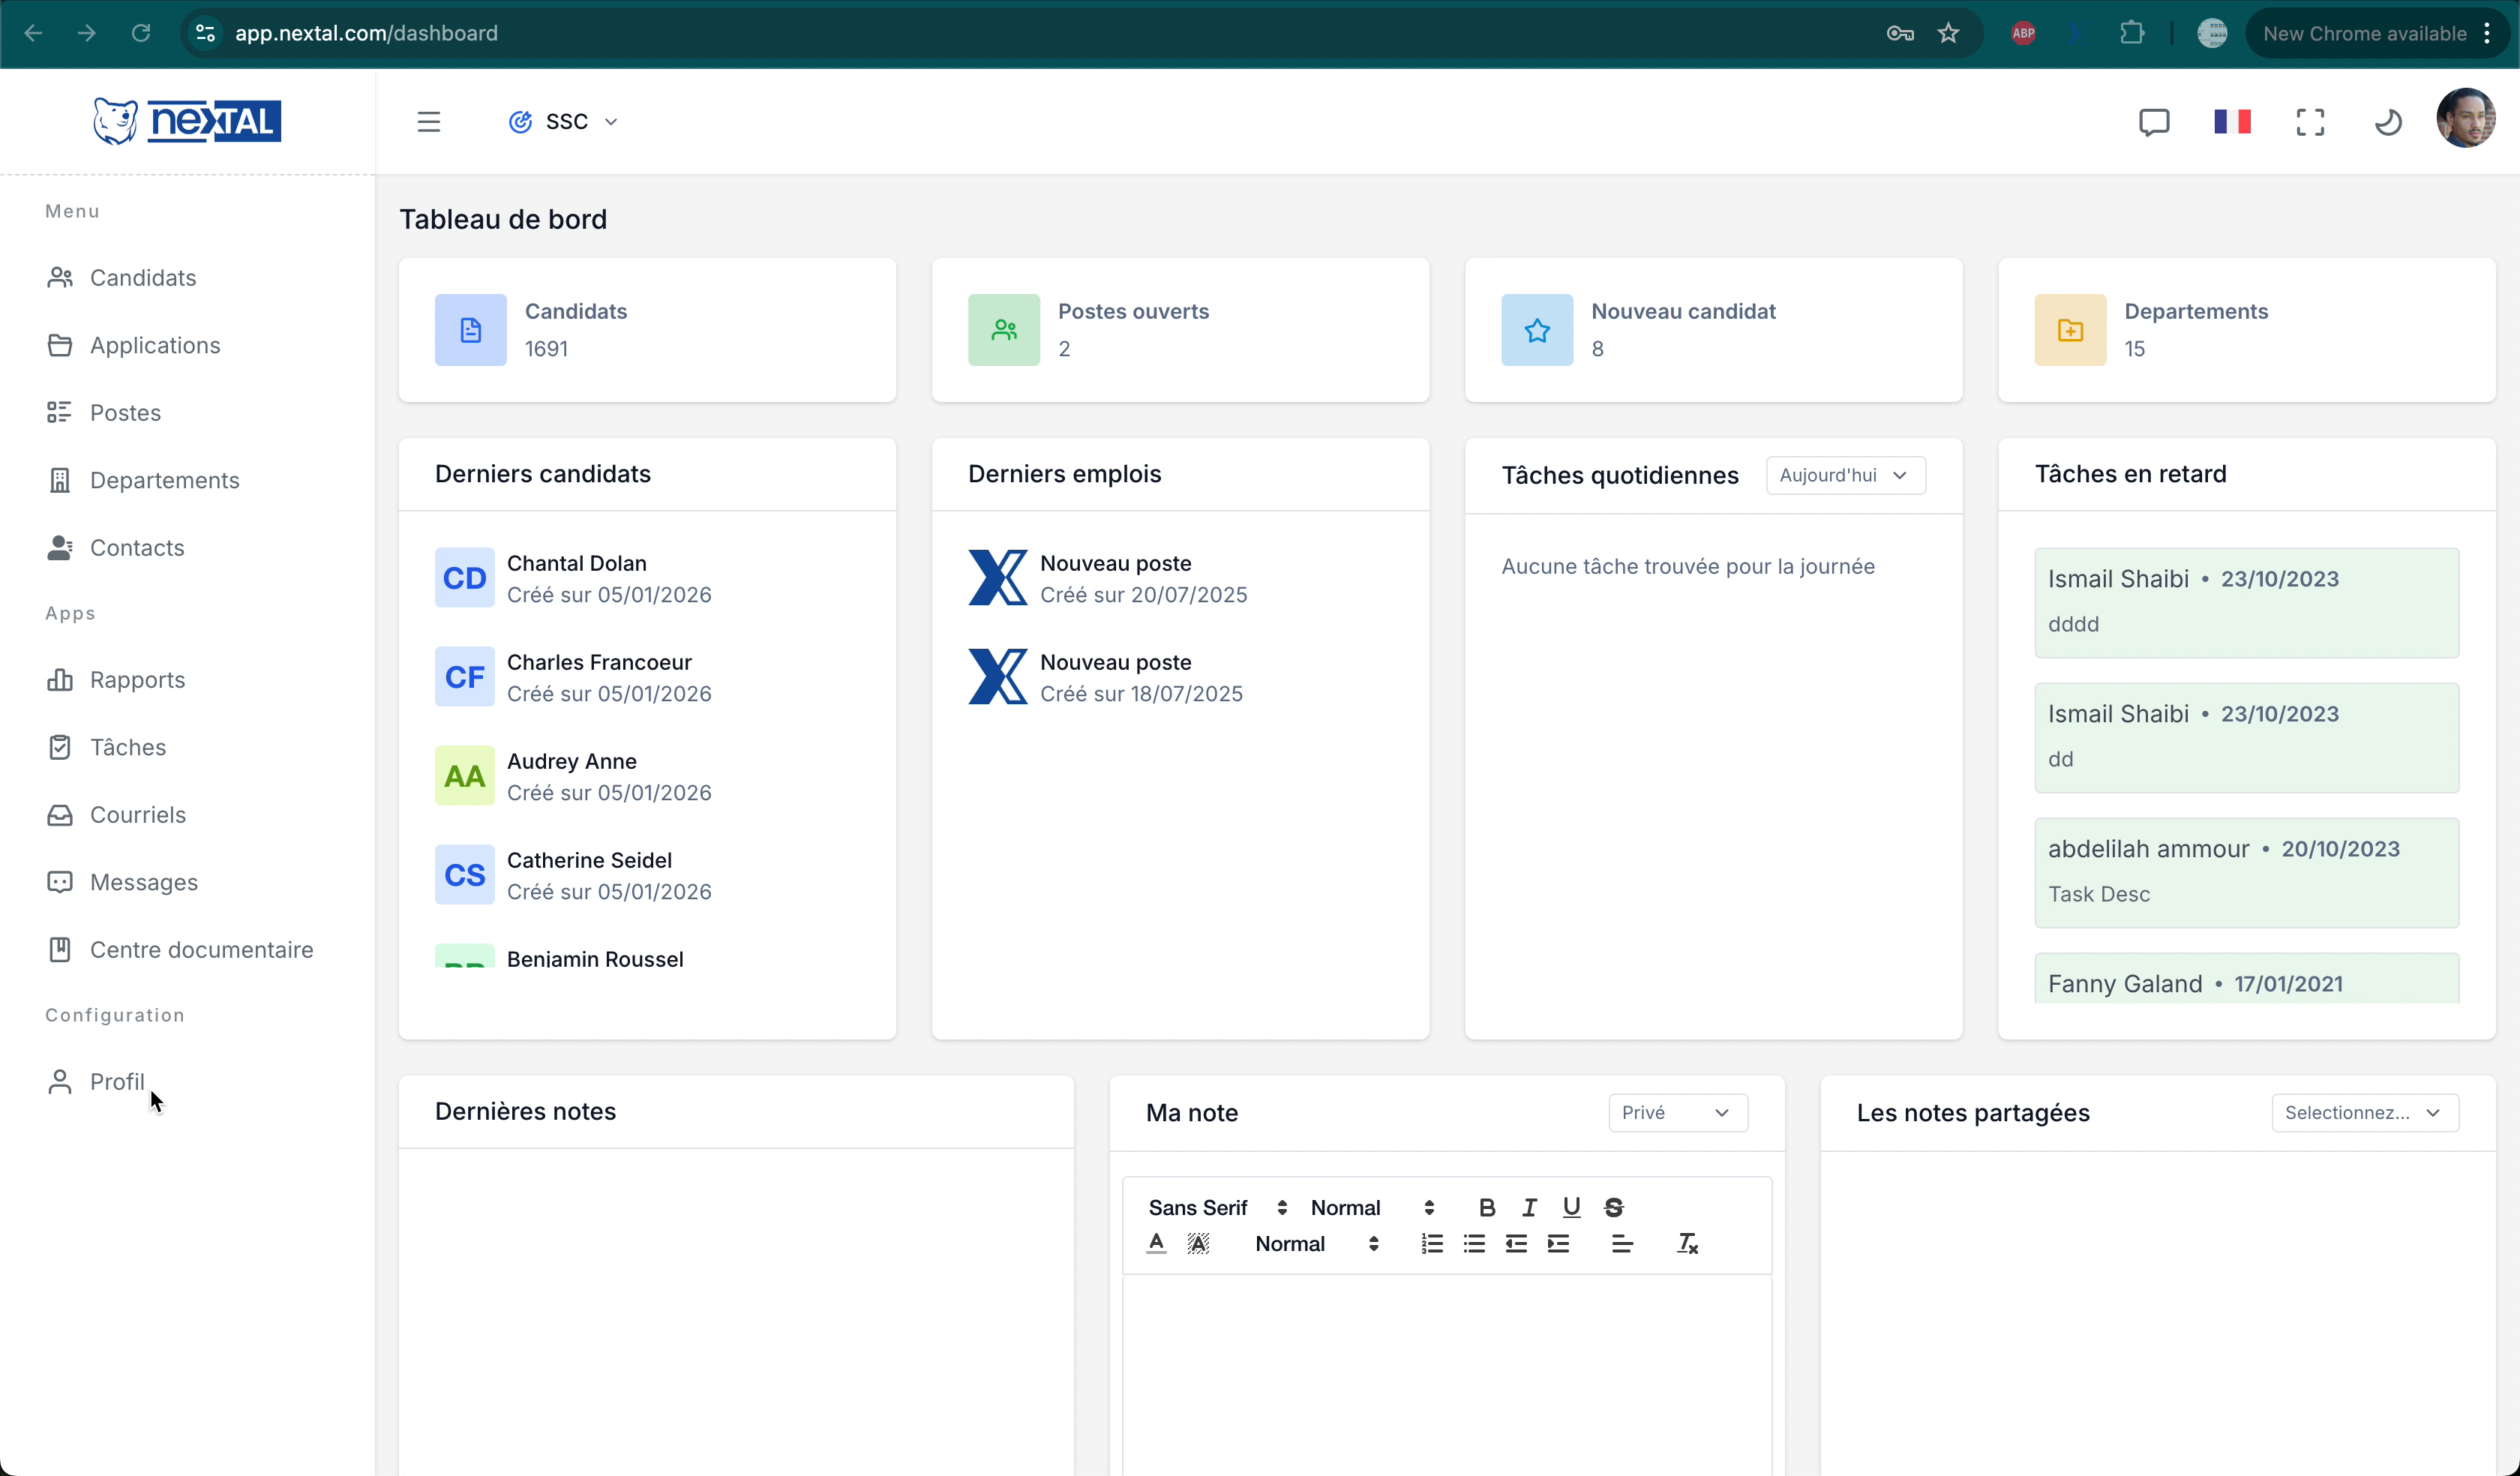2520x1476 pixels.
Task: Open the Courriels app
Action: point(138,814)
